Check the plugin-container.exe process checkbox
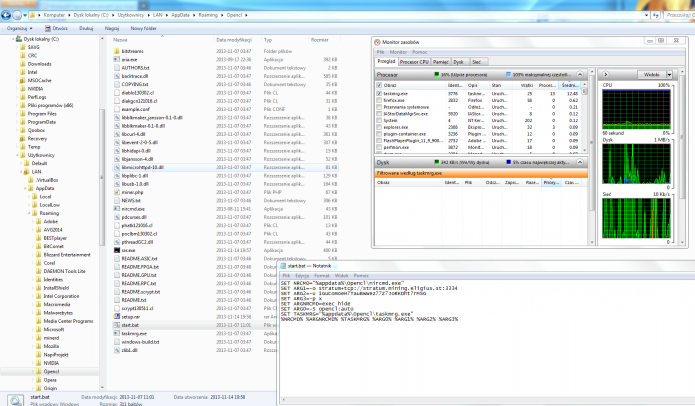This screenshot has height=406, width=695. click(x=379, y=134)
